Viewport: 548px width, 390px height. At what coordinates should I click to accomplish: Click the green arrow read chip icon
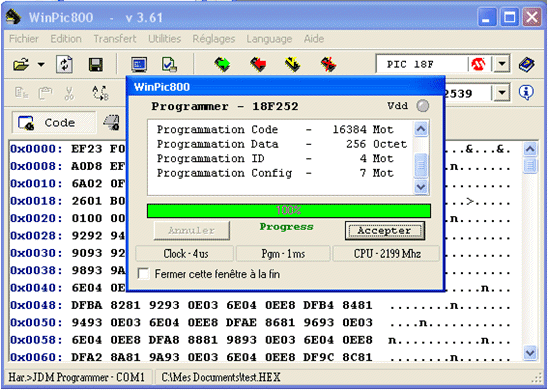(x=222, y=65)
